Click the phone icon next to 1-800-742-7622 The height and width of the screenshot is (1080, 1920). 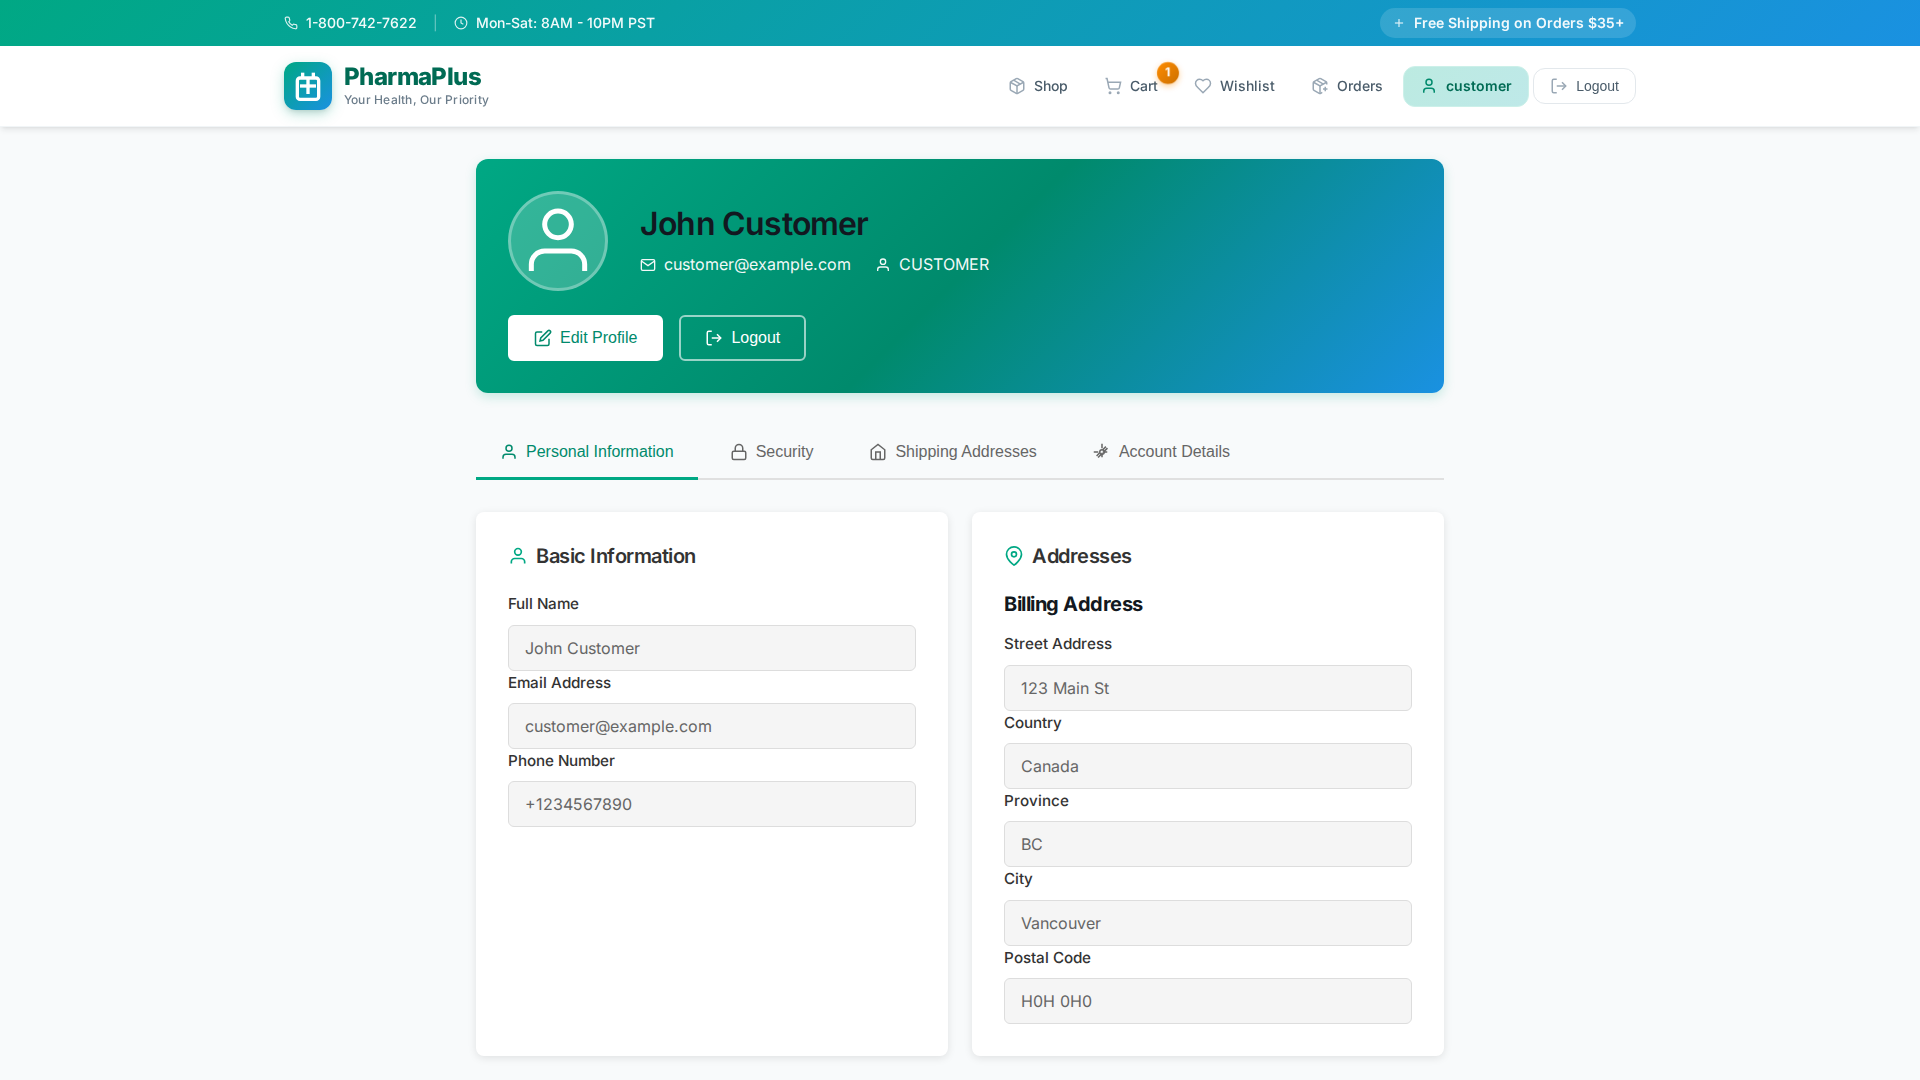click(290, 22)
